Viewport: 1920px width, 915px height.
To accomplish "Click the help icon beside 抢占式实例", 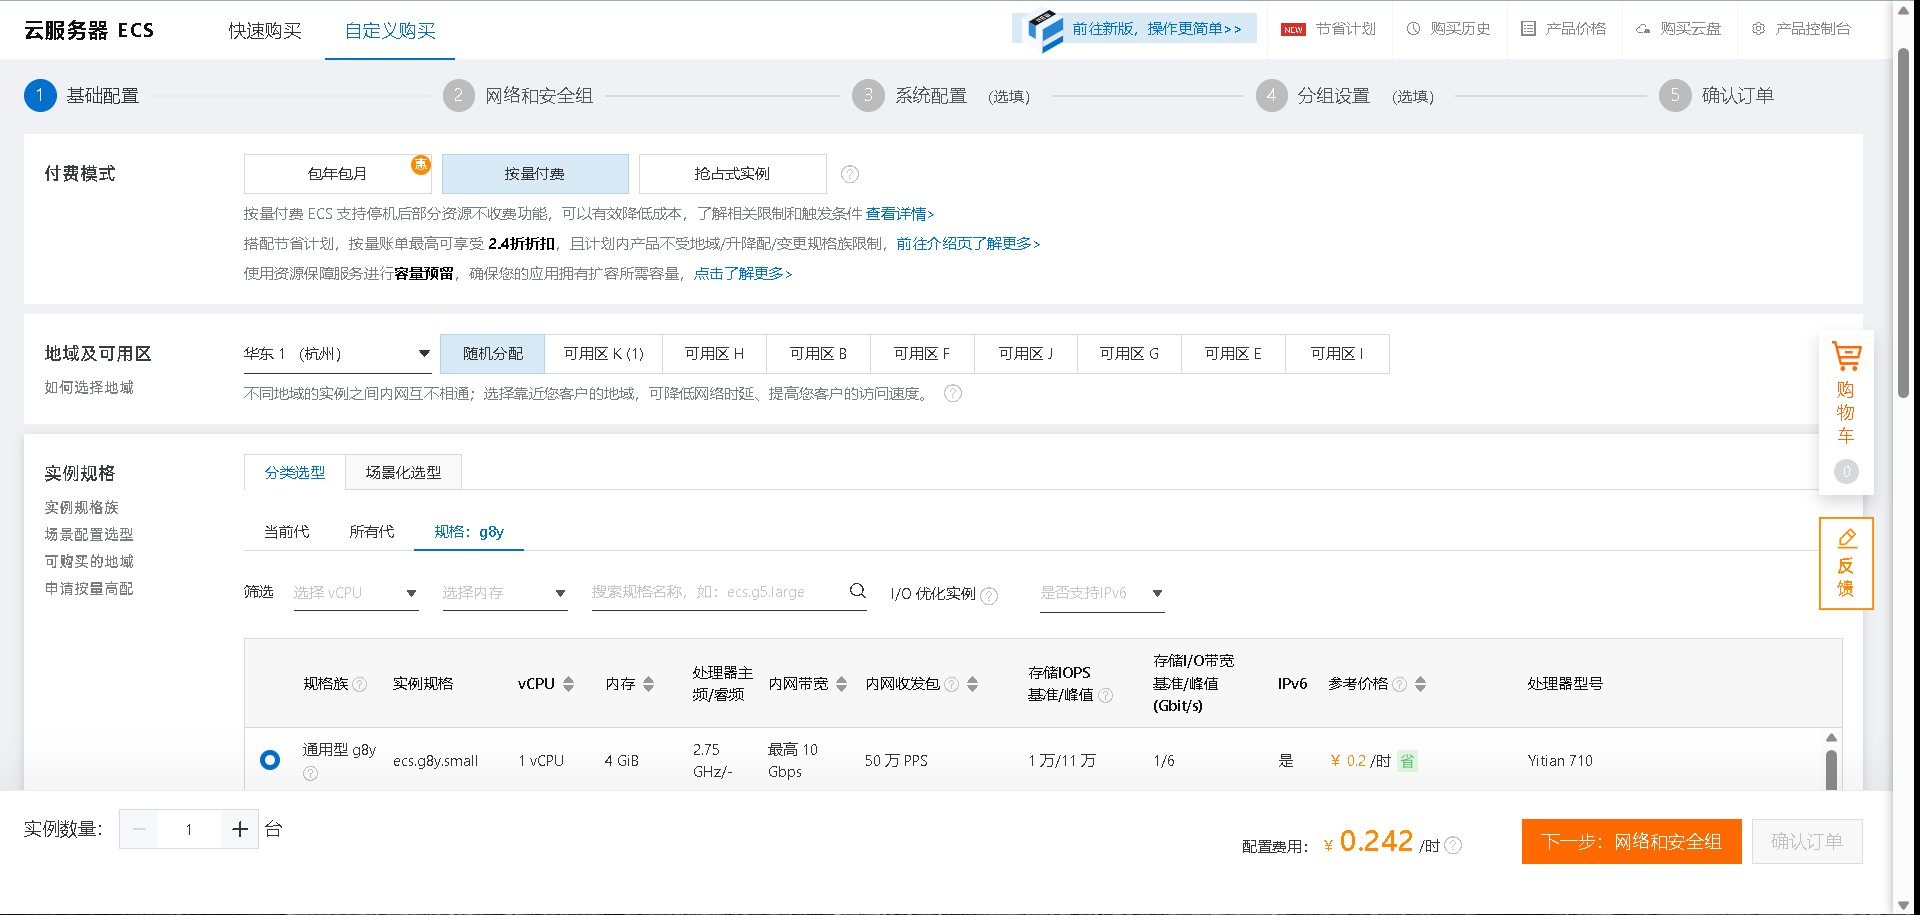I will coord(850,174).
